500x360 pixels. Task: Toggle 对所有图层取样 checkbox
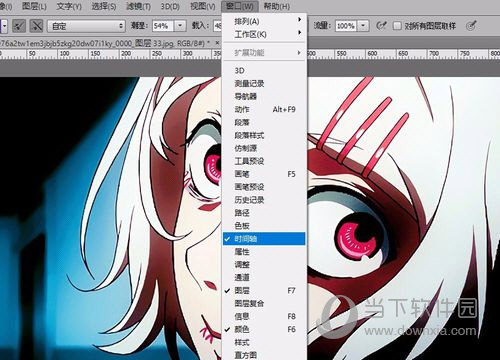click(397, 26)
